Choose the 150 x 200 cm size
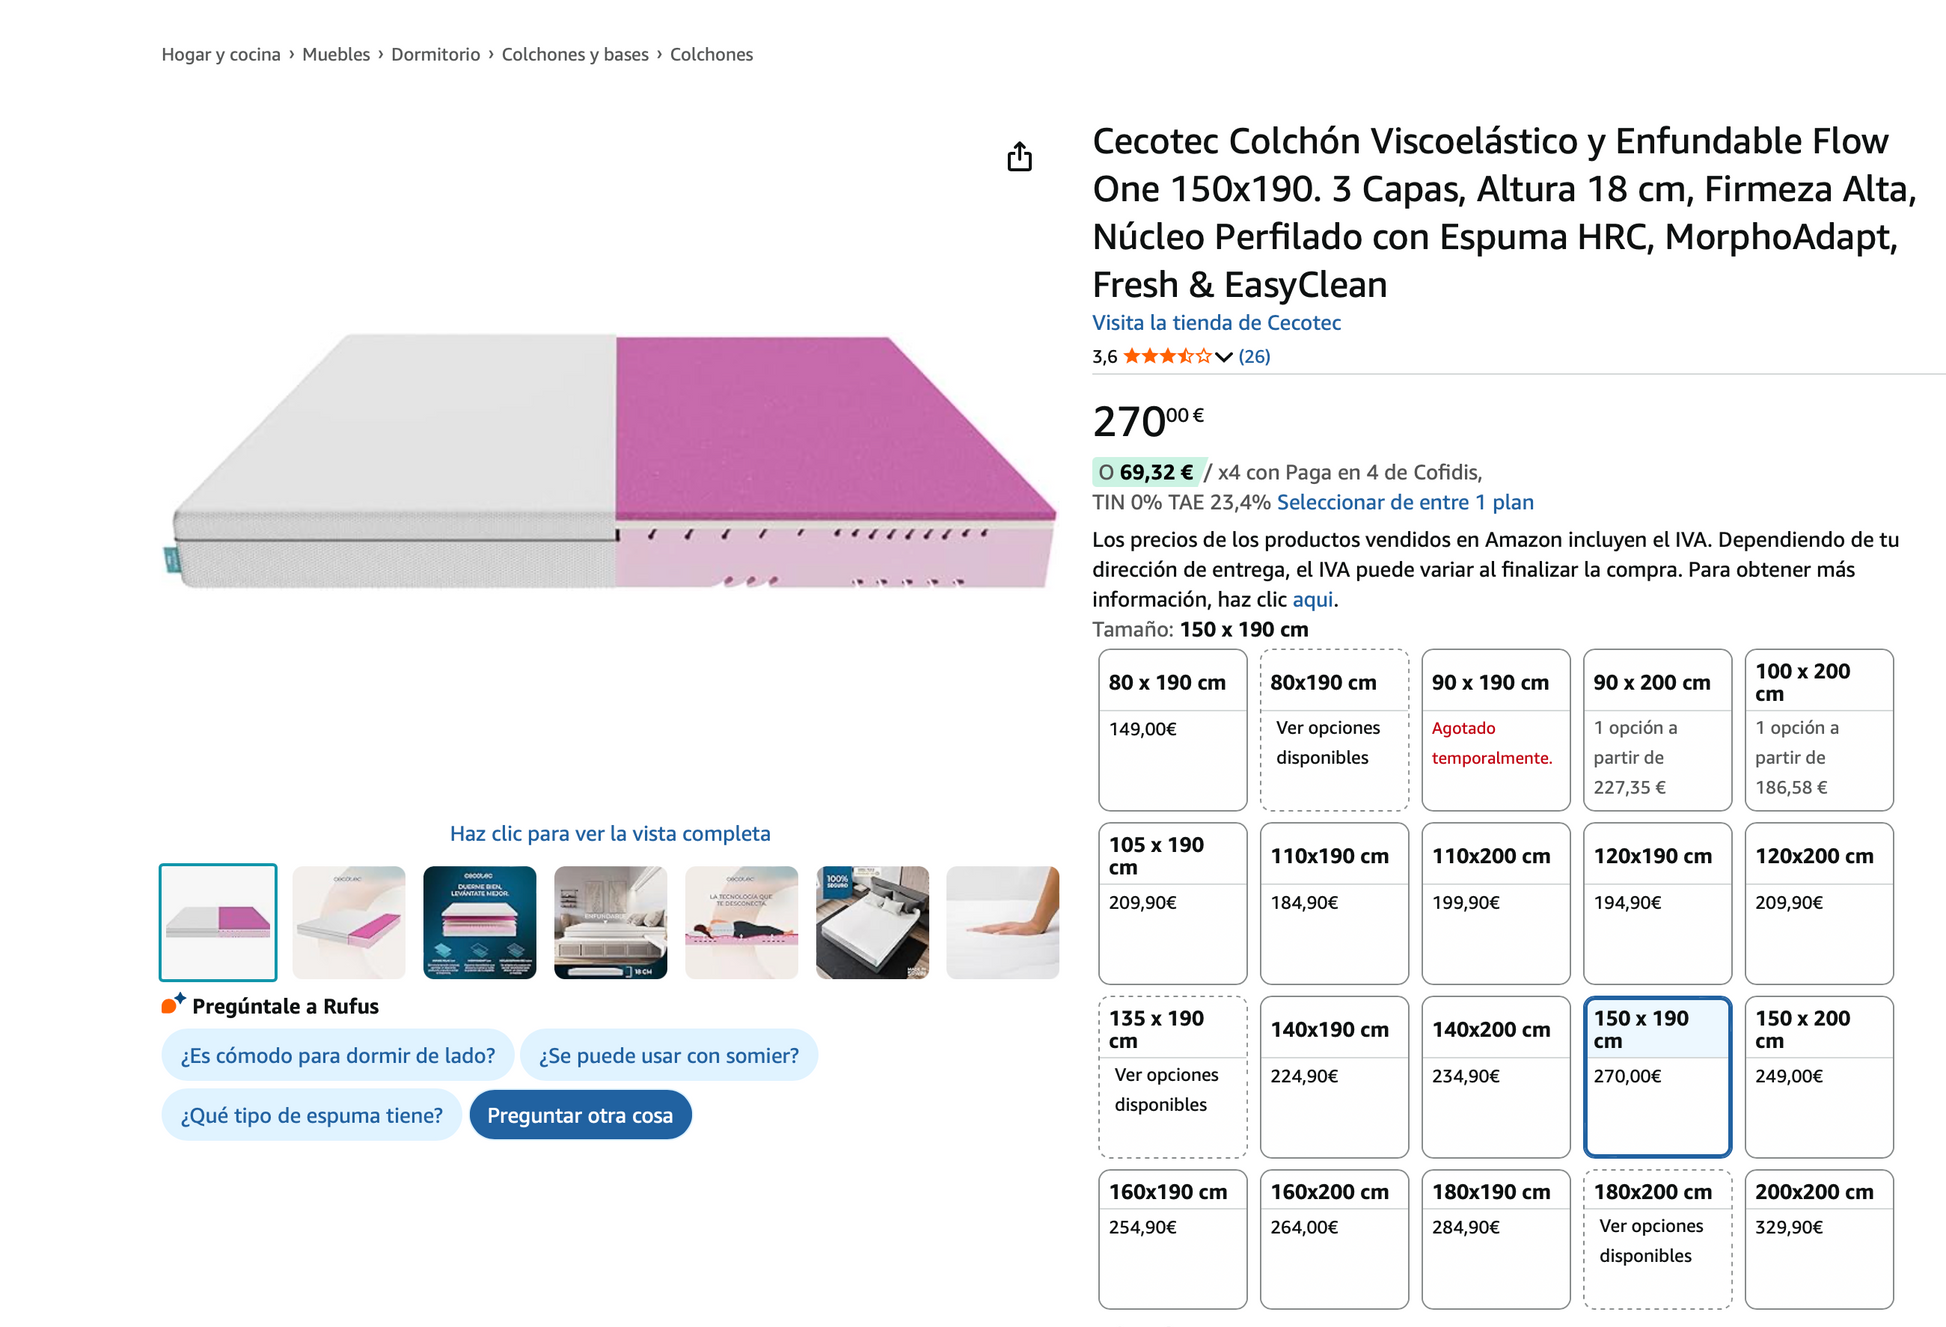This screenshot has height=1327, width=1946. 1818,1076
